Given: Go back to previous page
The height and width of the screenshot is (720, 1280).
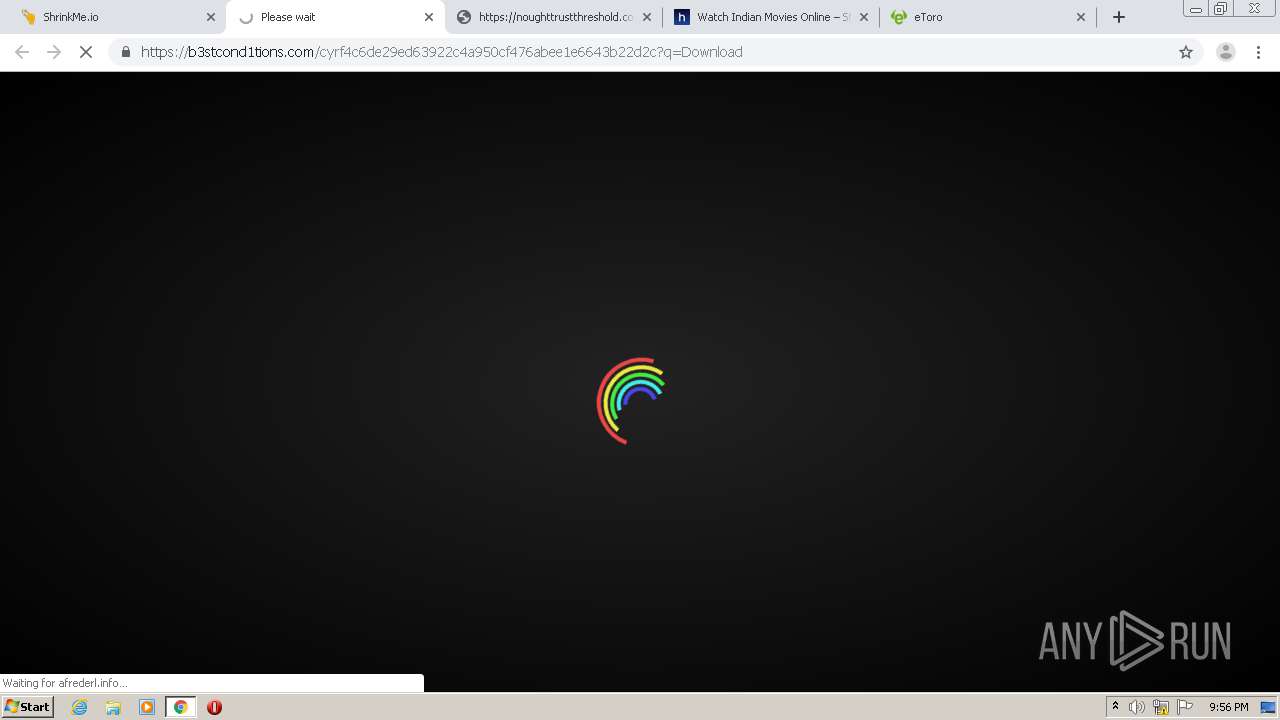Looking at the screenshot, I should (x=22, y=52).
